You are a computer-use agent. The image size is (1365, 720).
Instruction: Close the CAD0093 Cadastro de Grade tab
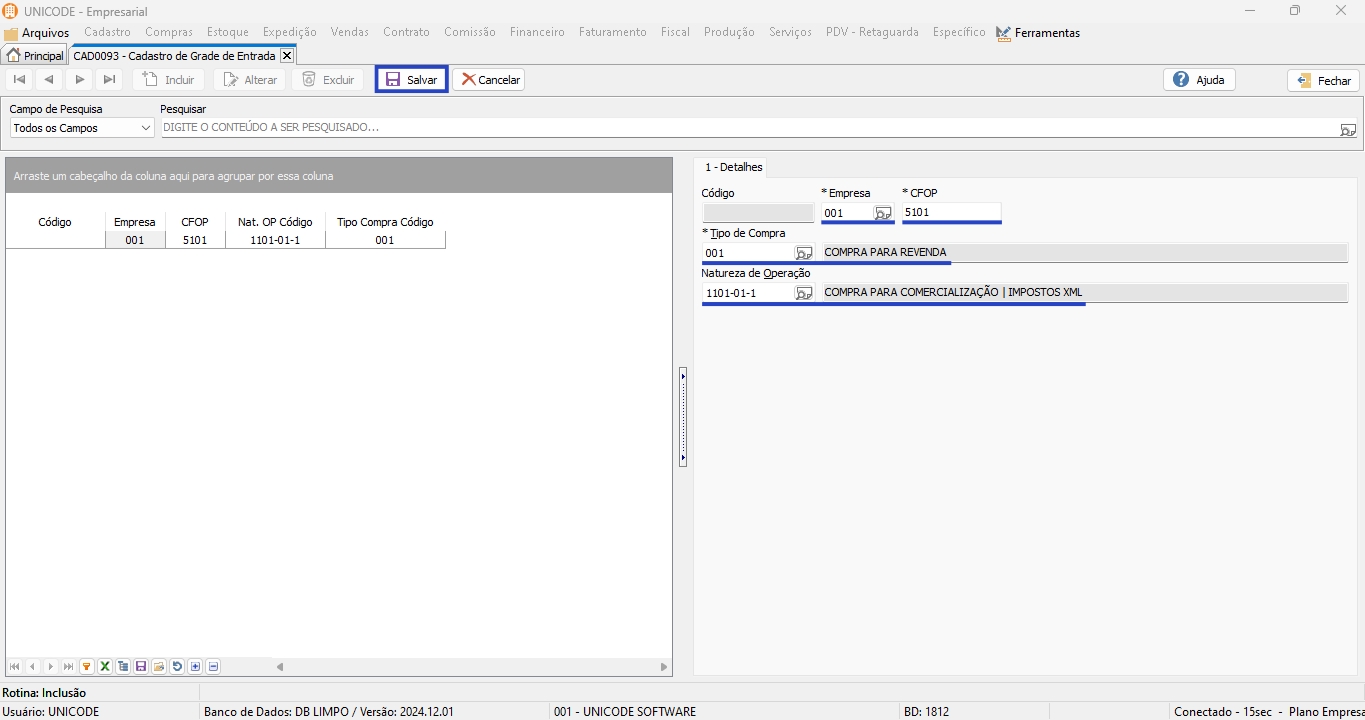pos(287,56)
